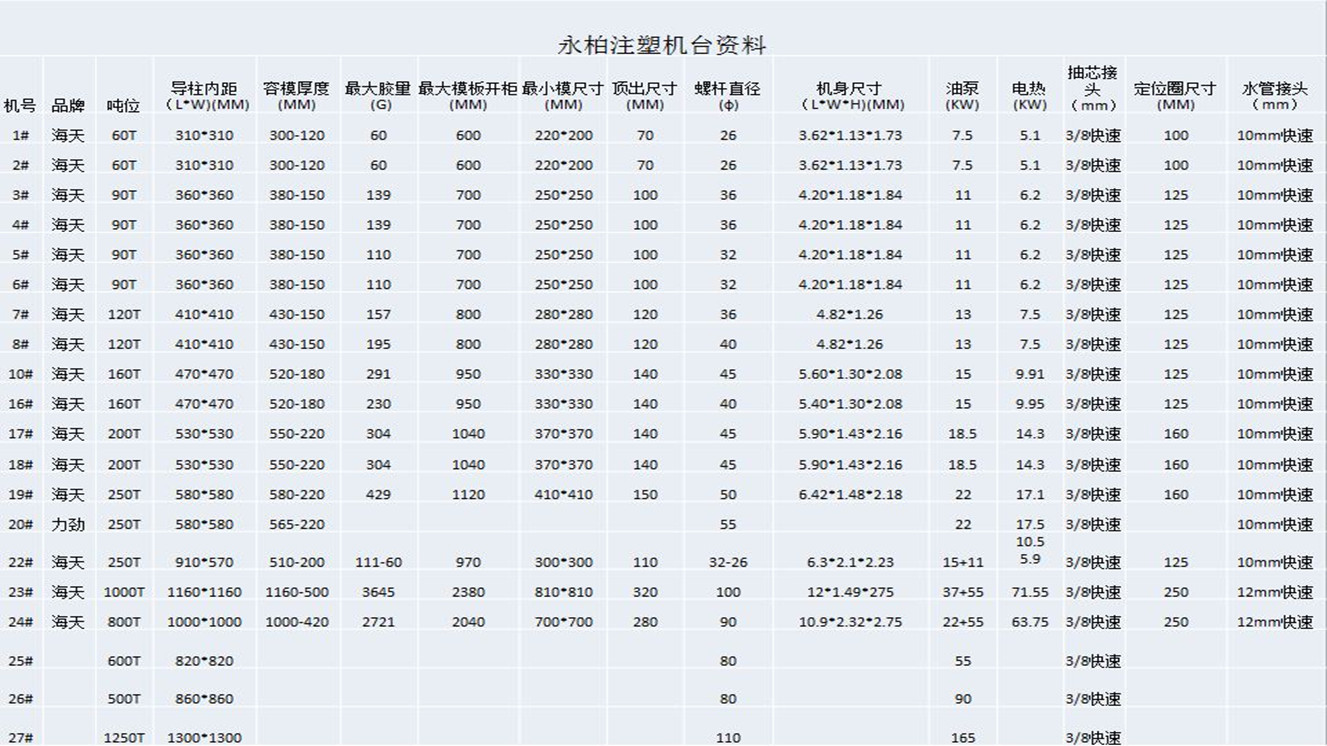The width and height of the screenshot is (1327, 746).
Task: Click the 永柏注塑机台资料 title
Action: tap(661, 45)
